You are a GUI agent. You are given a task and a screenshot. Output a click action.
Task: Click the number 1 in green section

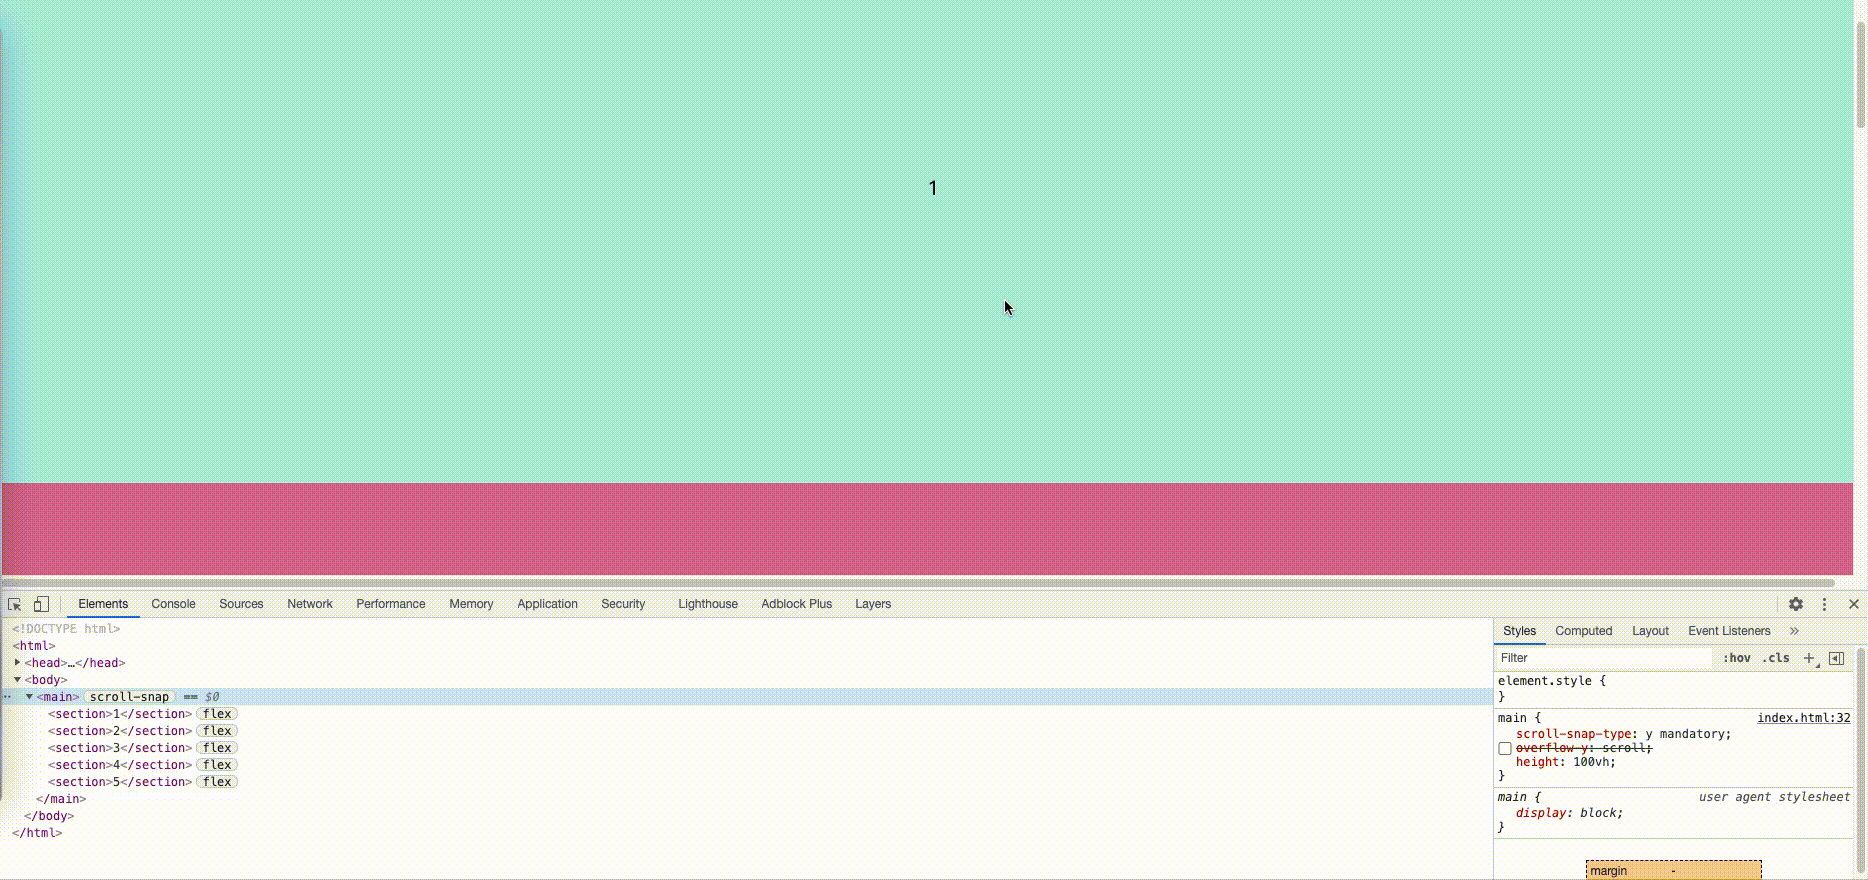click(x=933, y=188)
